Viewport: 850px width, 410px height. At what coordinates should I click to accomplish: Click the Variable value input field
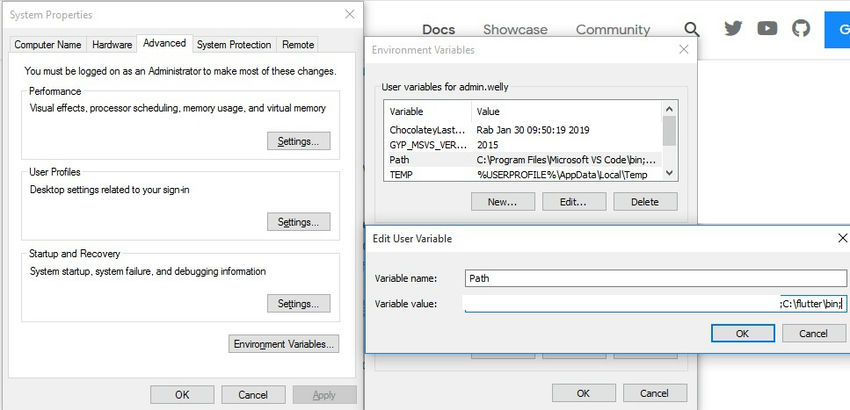point(655,303)
